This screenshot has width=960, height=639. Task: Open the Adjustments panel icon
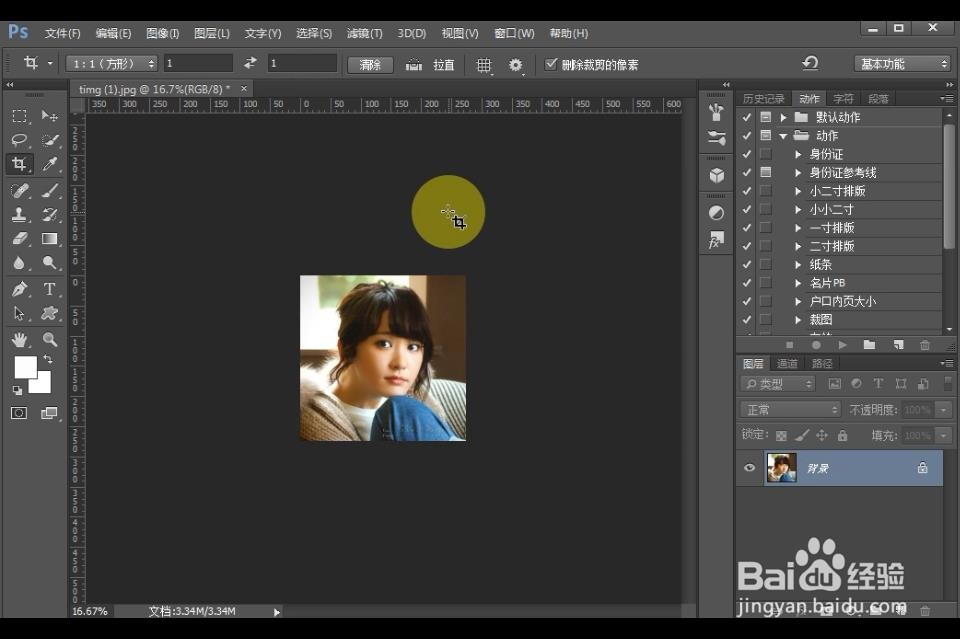pos(716,213)
